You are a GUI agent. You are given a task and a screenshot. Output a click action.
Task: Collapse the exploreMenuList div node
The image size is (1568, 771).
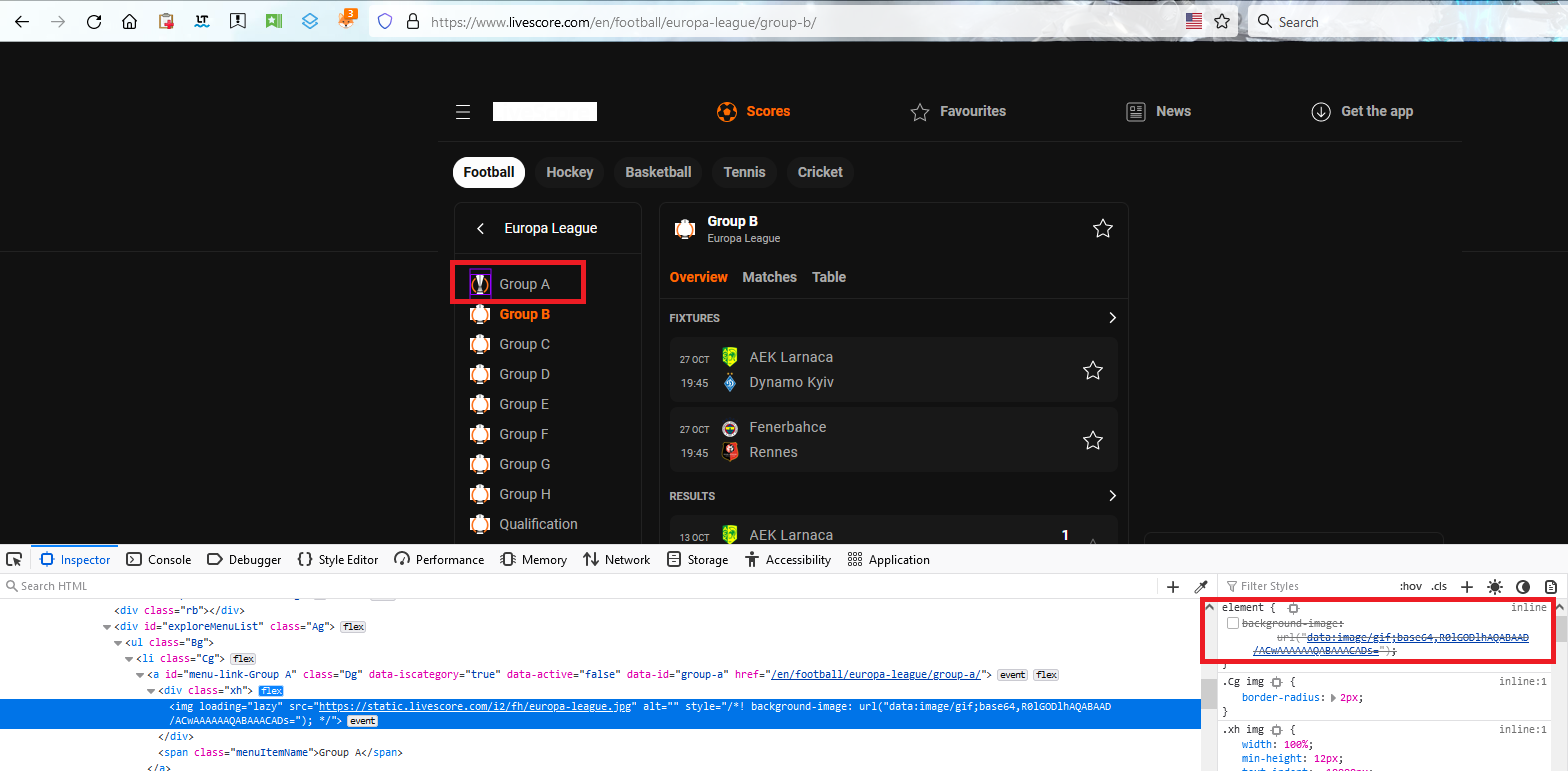tap(106, 627)
